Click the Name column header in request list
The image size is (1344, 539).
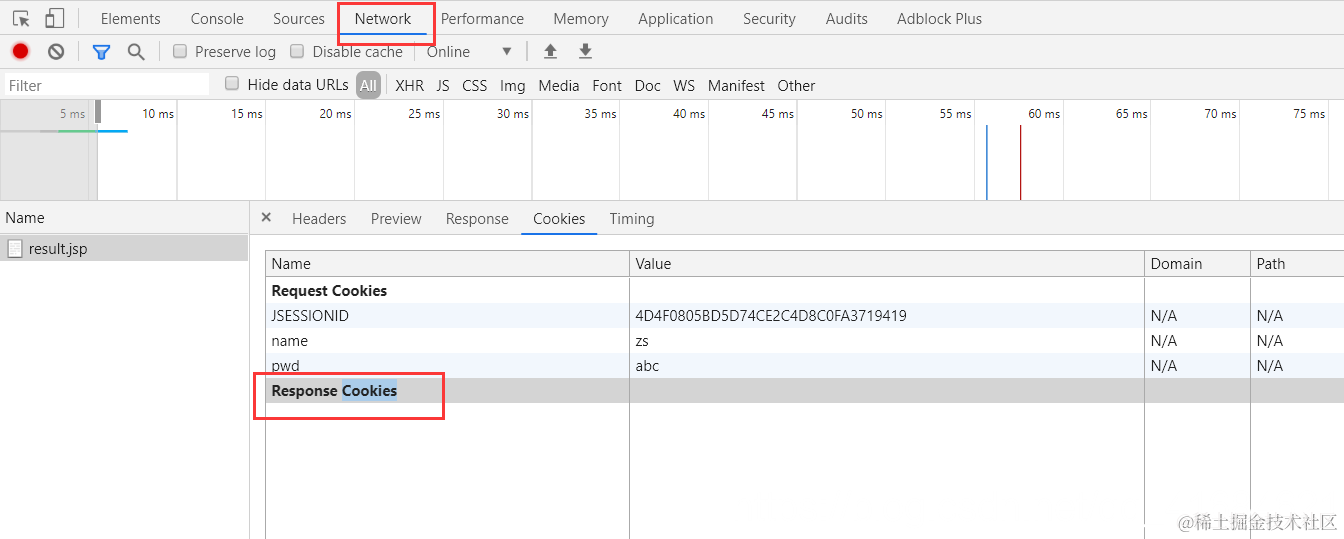[124, 217]
